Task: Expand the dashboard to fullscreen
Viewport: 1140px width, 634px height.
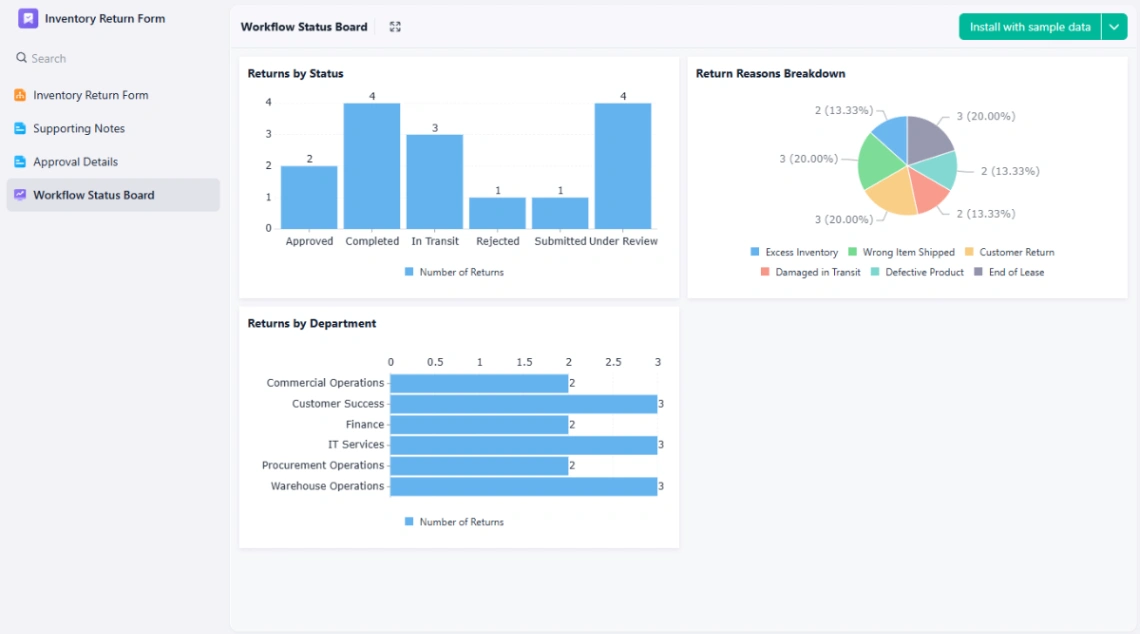Action: click(395, 27)
